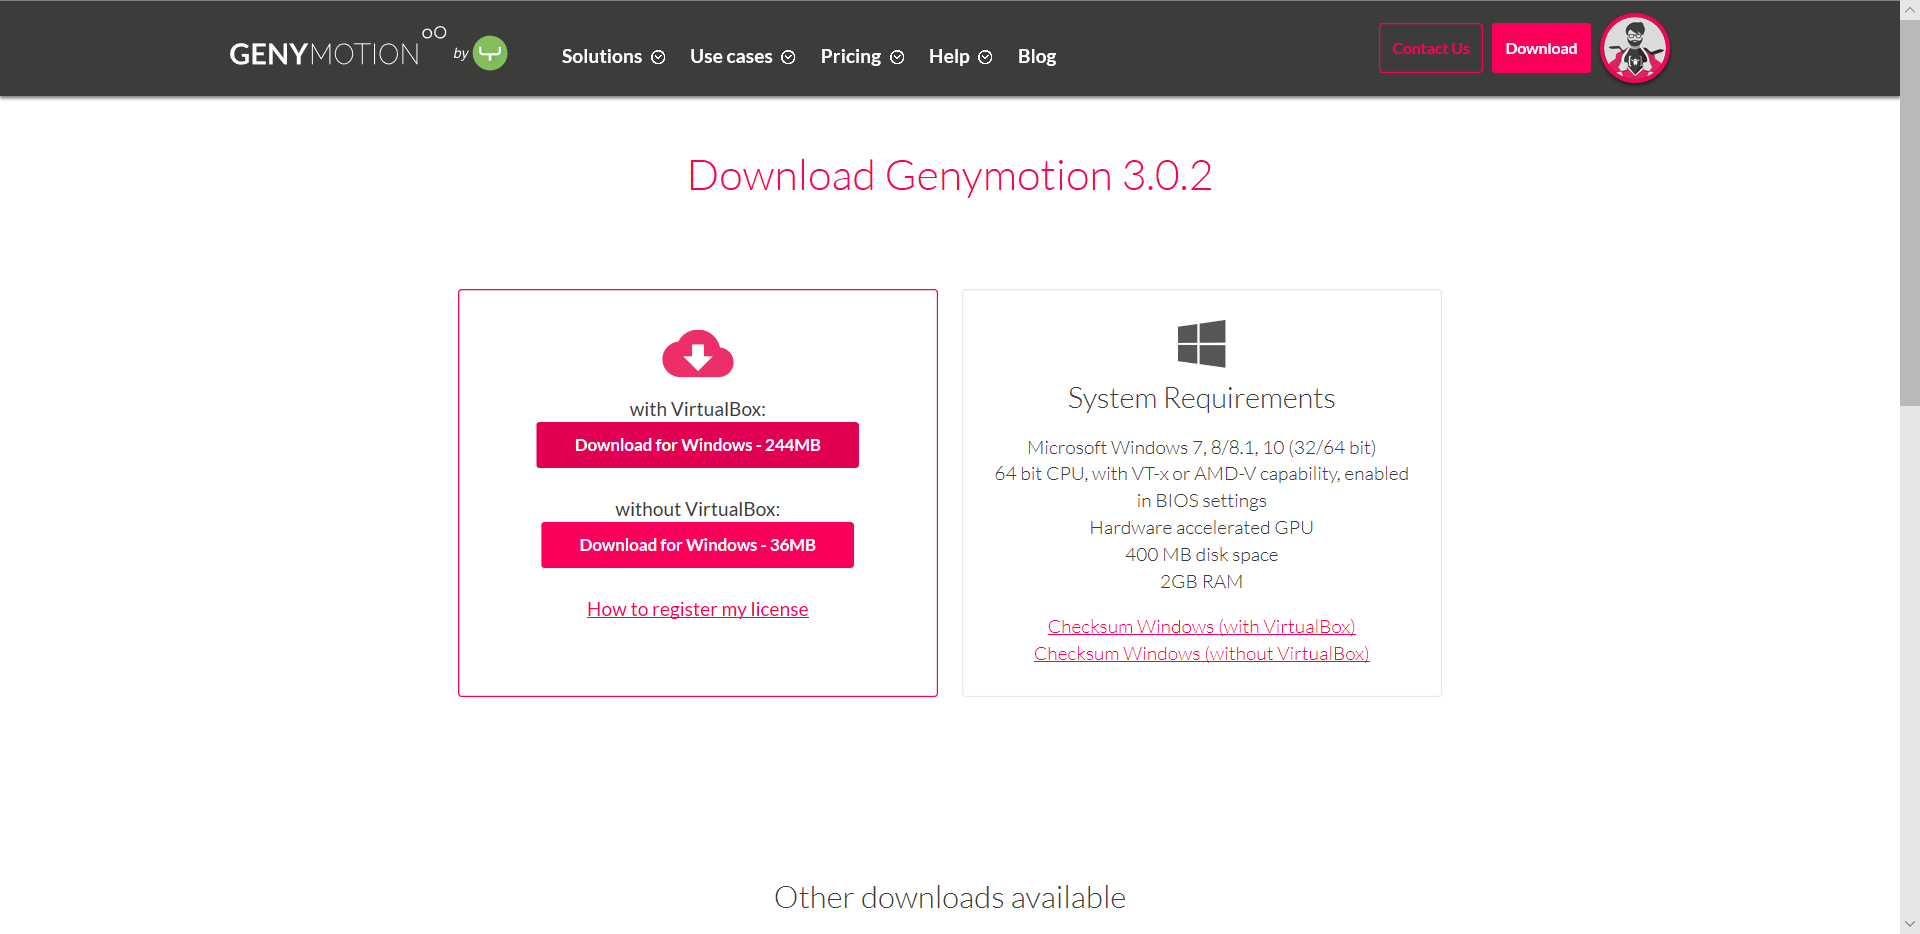Image resolution: width=1920 pixels, height=934 pixels.
Task: Click the '2GB RAM' text
Action: 1202,581
